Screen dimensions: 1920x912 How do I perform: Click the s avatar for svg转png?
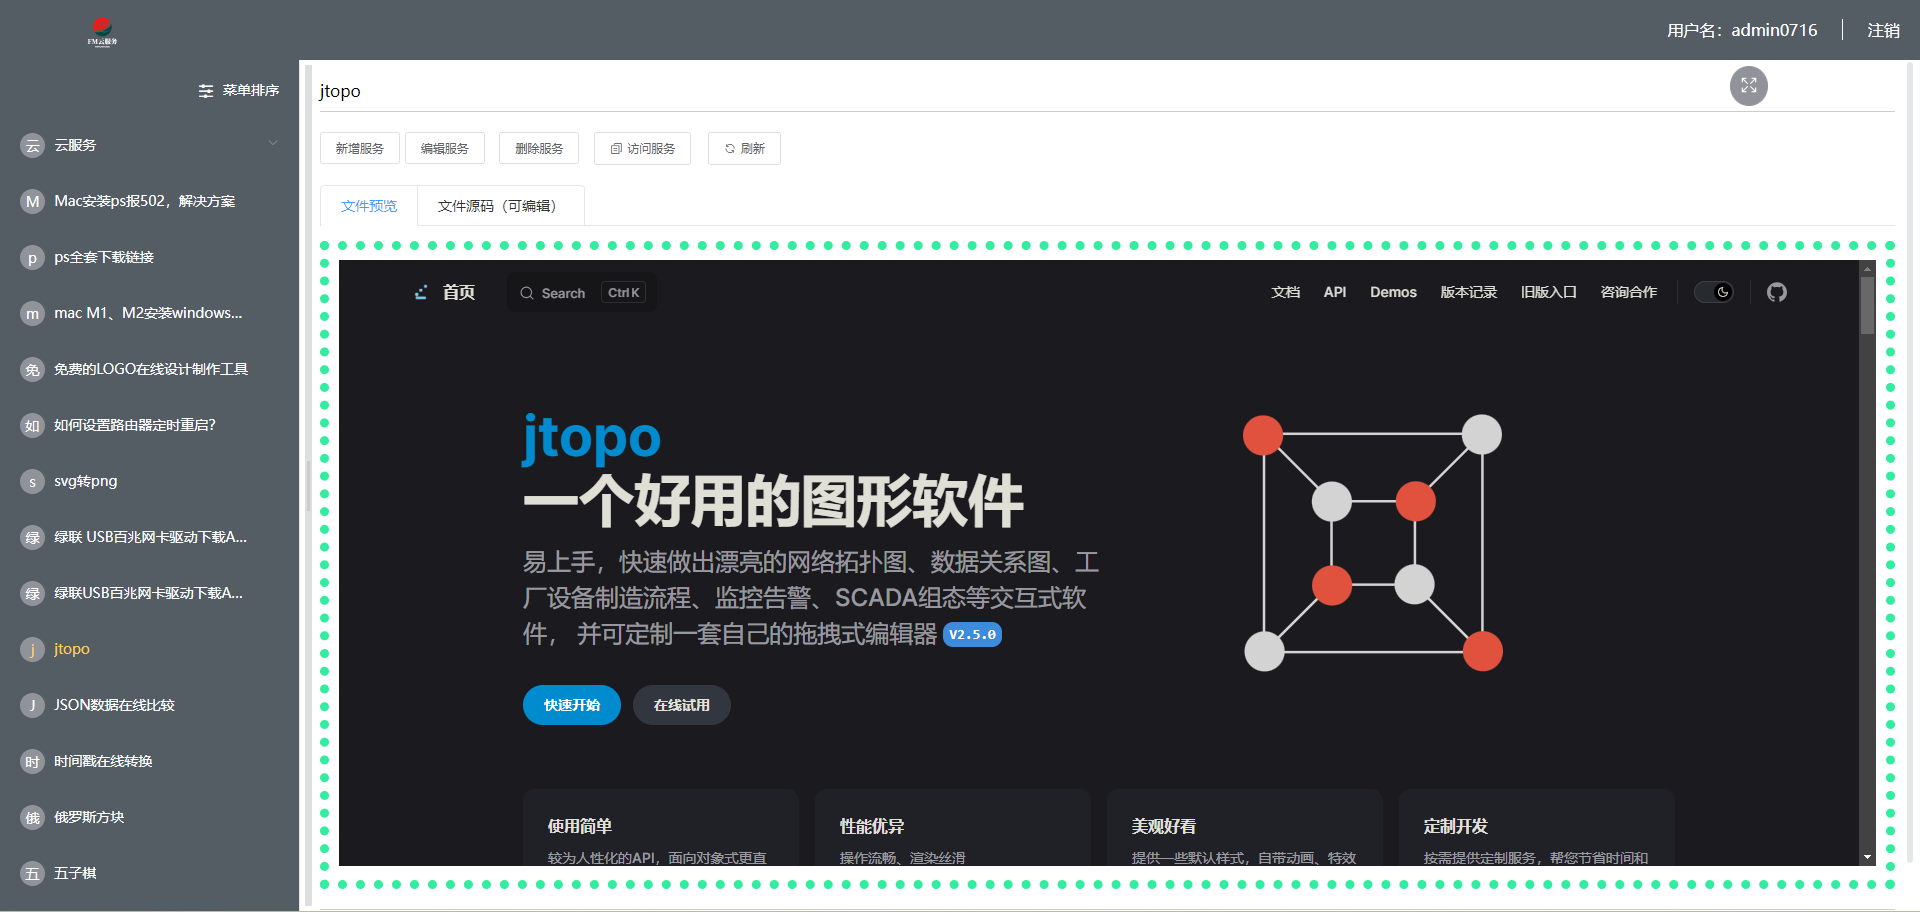tap(33, 482)
